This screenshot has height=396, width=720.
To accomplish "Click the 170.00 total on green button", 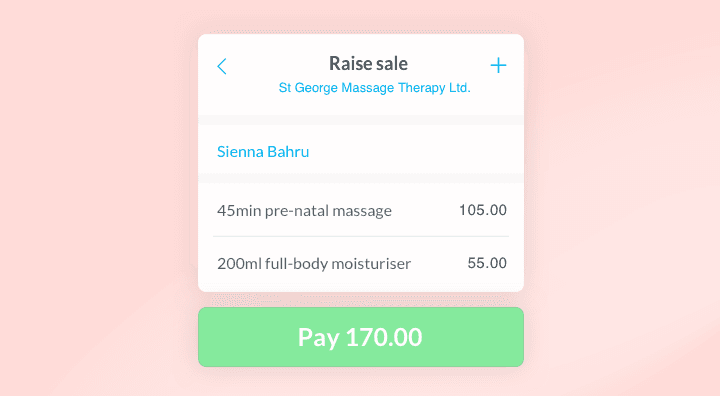I will (x=384, y=337).
